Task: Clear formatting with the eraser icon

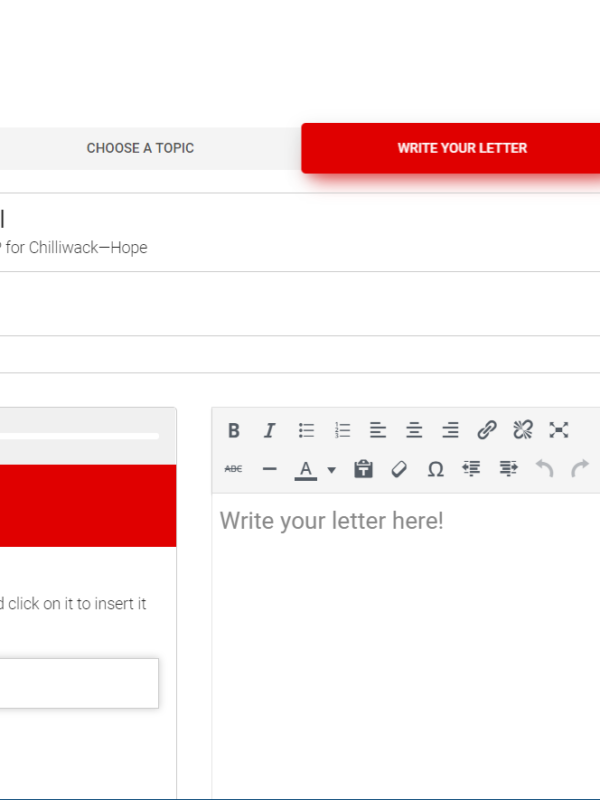Action: pyautogui.click(x=399, y=468)
